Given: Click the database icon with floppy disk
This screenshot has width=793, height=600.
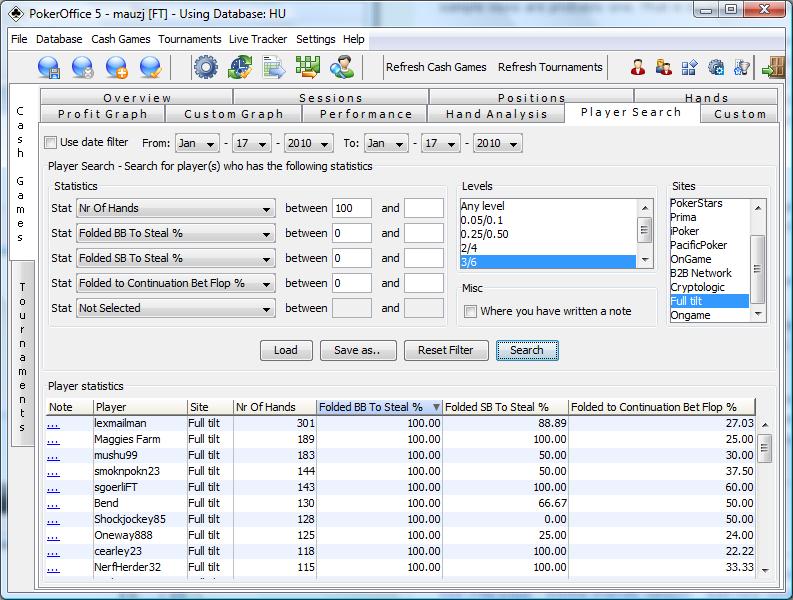Looking at the screenshot, I should [49, 67].
